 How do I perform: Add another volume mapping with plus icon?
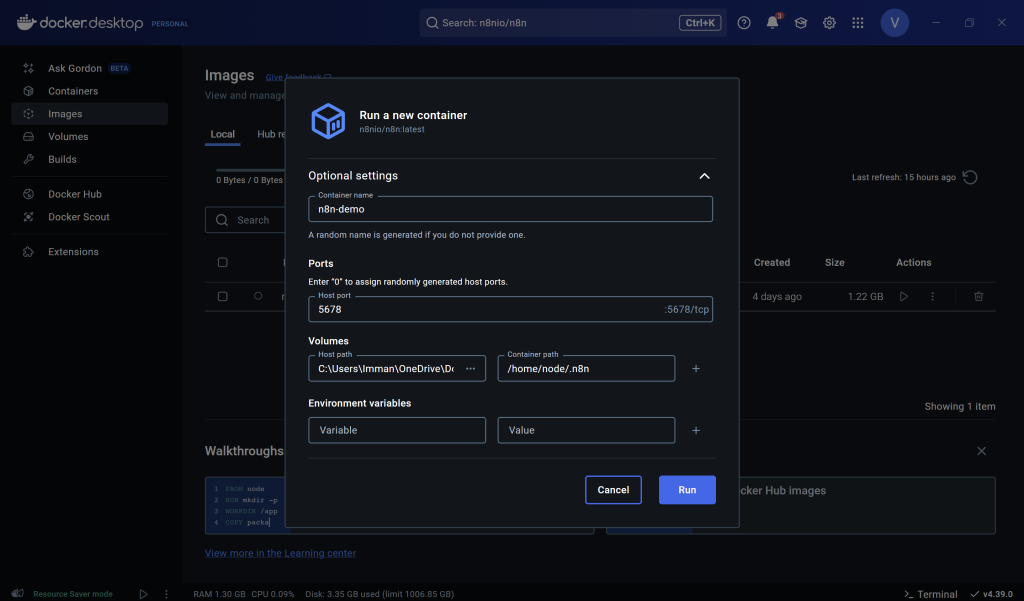tap(696, 368)
